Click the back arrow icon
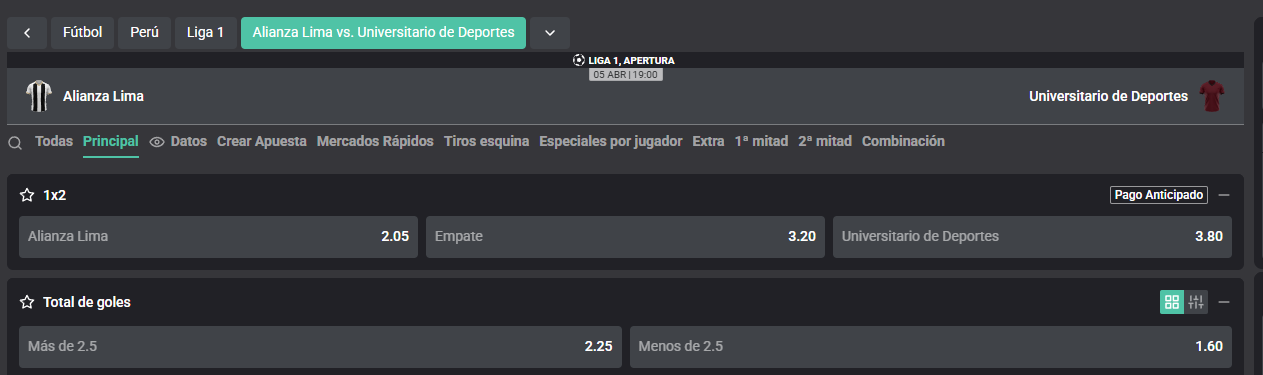1263x375 pixels. (x=27, y=33)
